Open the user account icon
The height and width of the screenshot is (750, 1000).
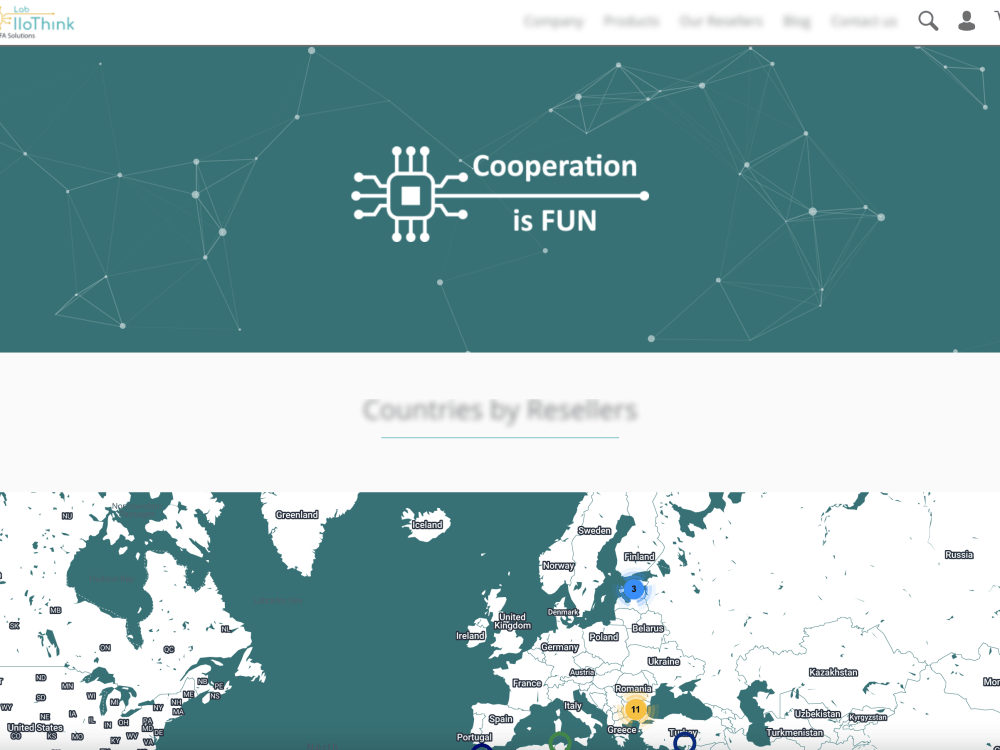point(966,21)
